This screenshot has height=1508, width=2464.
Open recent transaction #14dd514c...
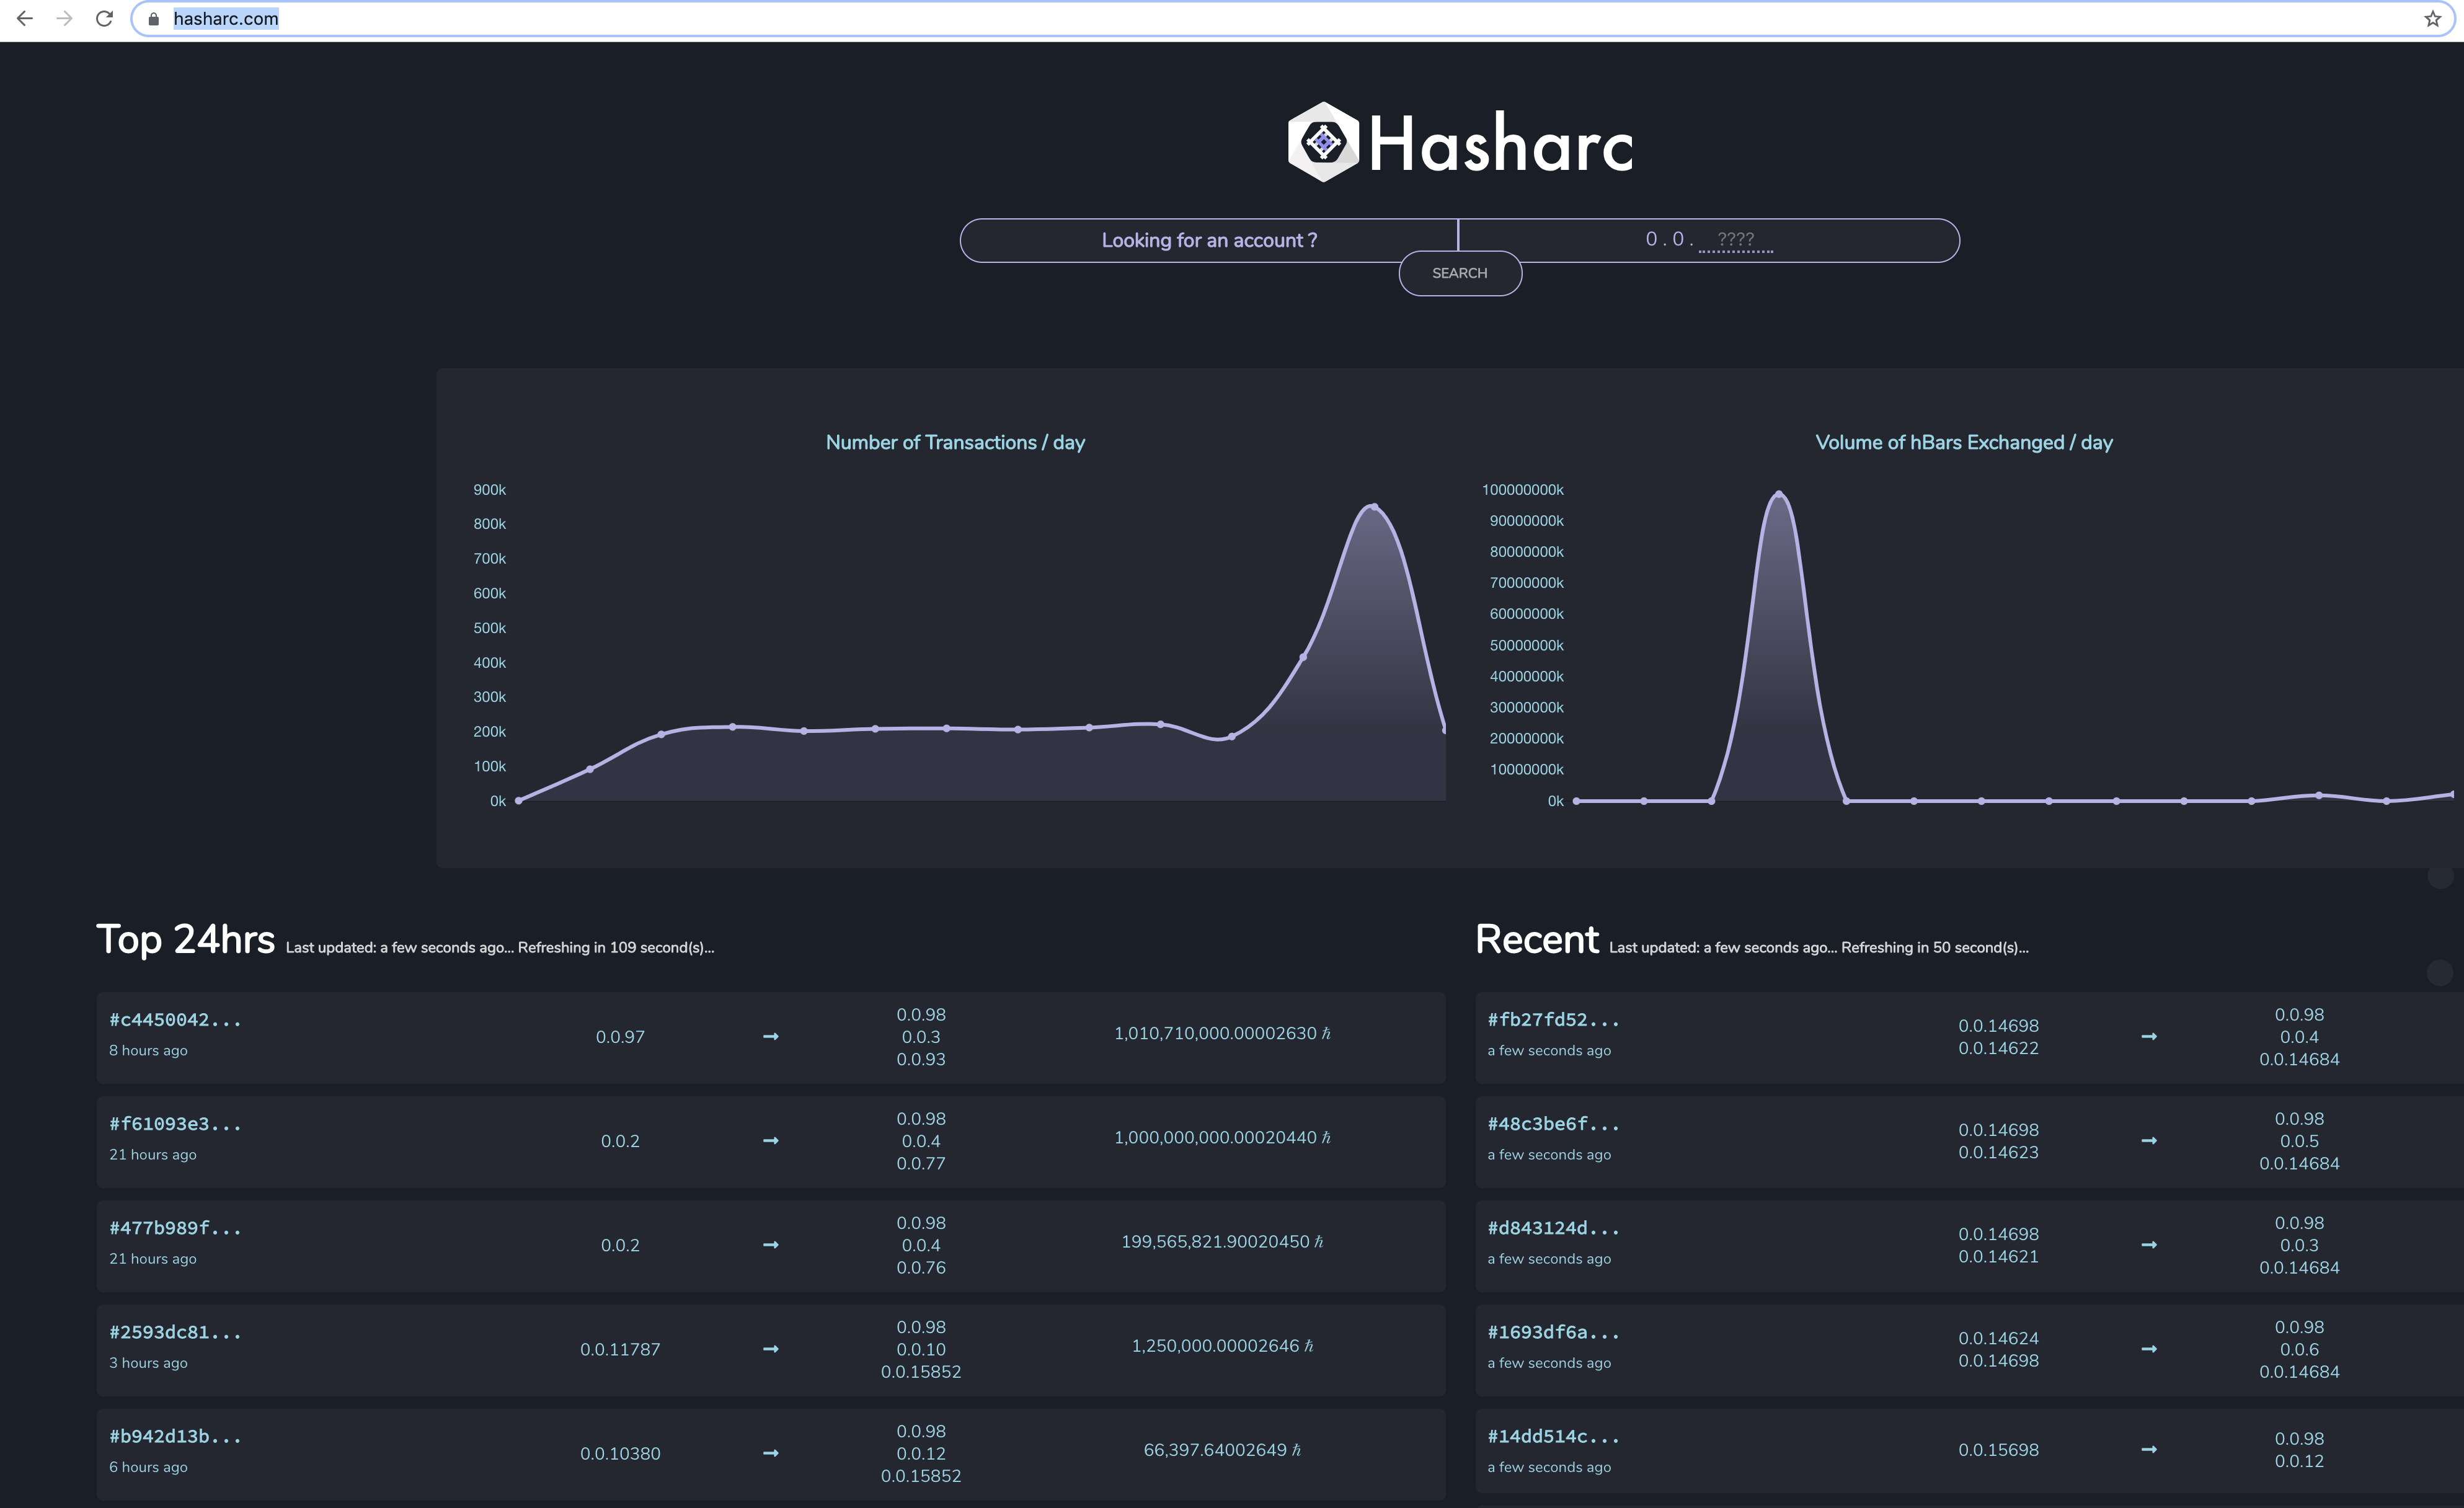click(1553, 1436)
